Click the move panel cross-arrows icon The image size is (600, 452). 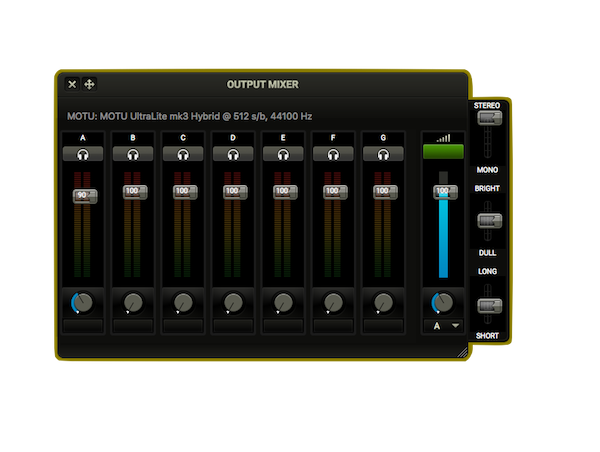[89, 84]
